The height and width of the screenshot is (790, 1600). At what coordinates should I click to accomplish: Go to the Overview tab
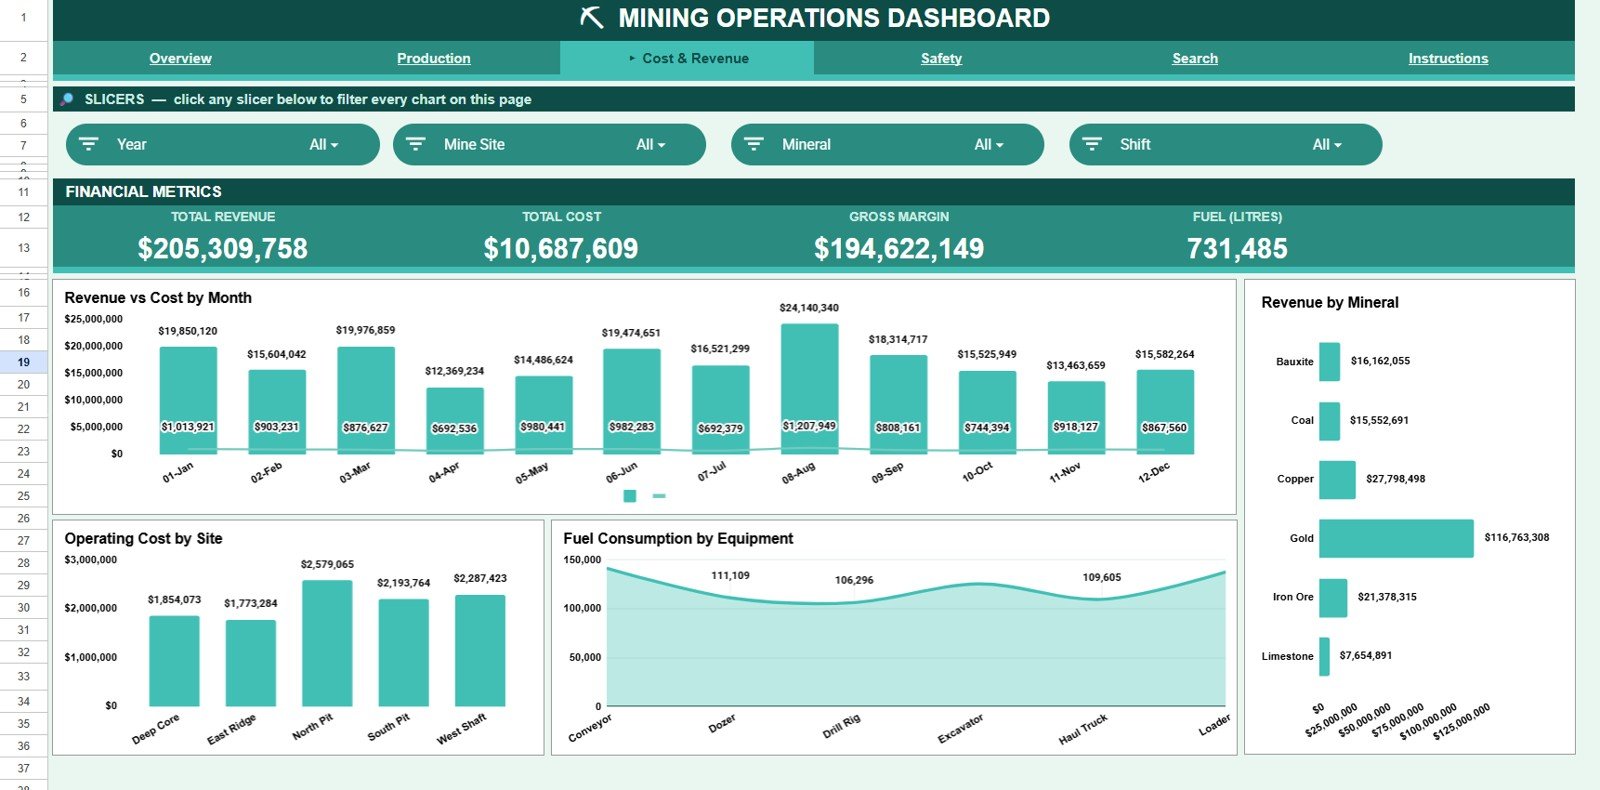[x=180, y=58]
